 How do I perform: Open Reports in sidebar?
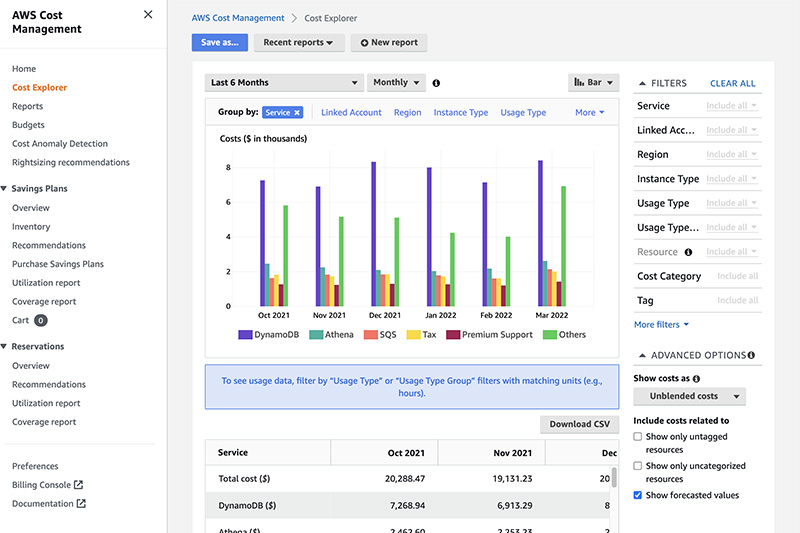pos(28,106)
